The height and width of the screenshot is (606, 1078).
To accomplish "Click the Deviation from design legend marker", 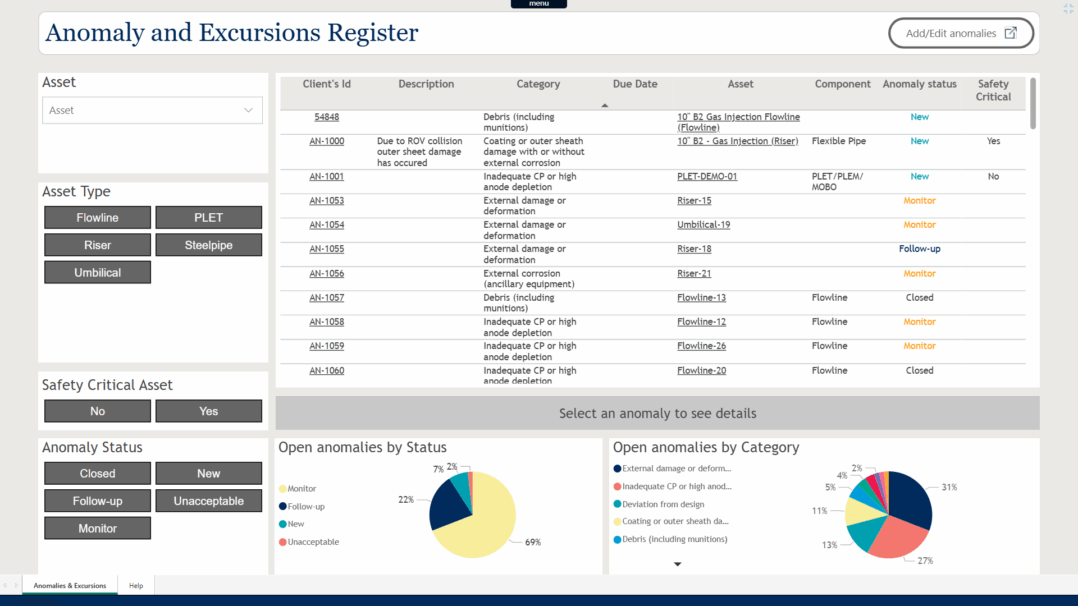I will click(x=617, y=504).
